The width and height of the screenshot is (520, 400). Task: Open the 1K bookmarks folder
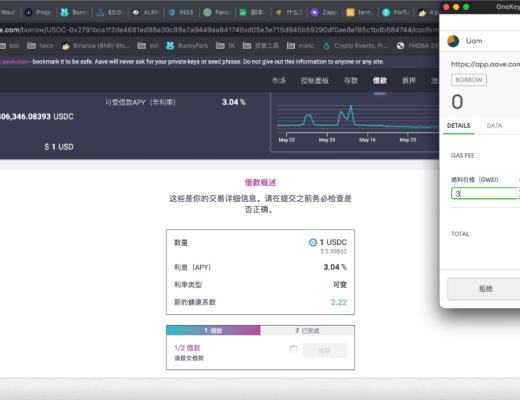tap(226, 45)
